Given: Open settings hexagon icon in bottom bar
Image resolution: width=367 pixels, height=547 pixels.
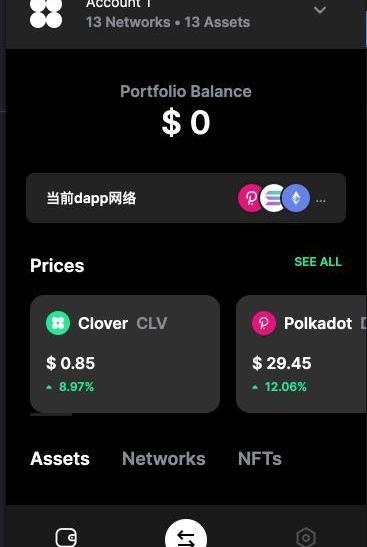Looking at the screenshot, I should (x=306, y=538).
